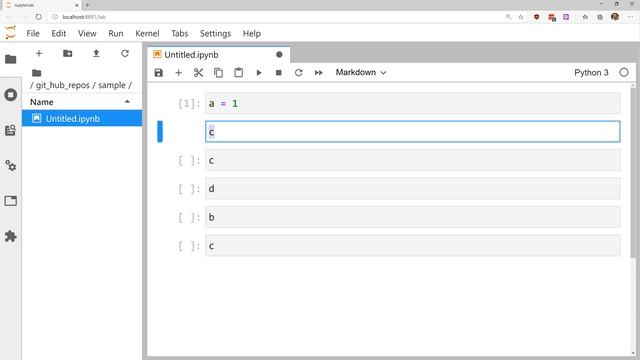Open the File menu
Viewport: 640px width, 360px height.
point(33,33)
